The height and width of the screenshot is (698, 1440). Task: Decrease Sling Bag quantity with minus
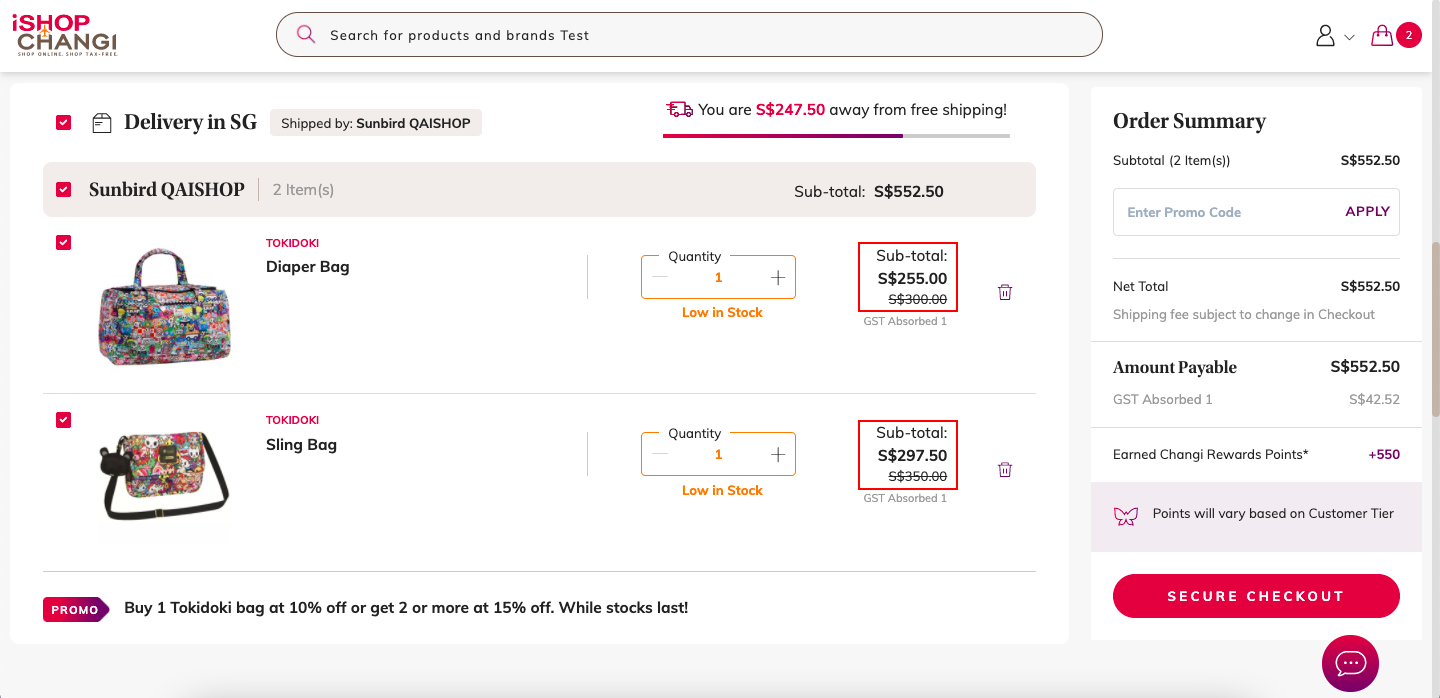point(659,454)
